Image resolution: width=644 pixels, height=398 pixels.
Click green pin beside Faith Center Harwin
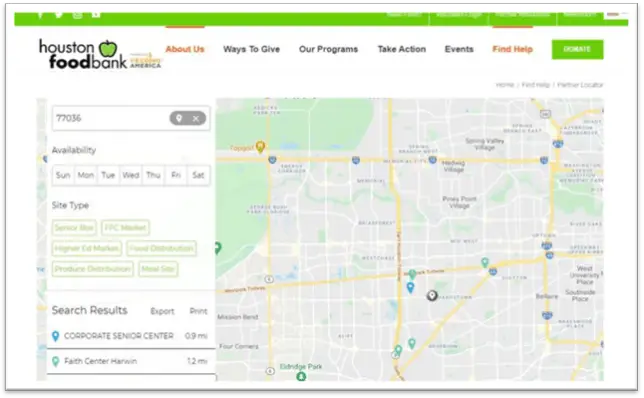(x=55, y=361)
